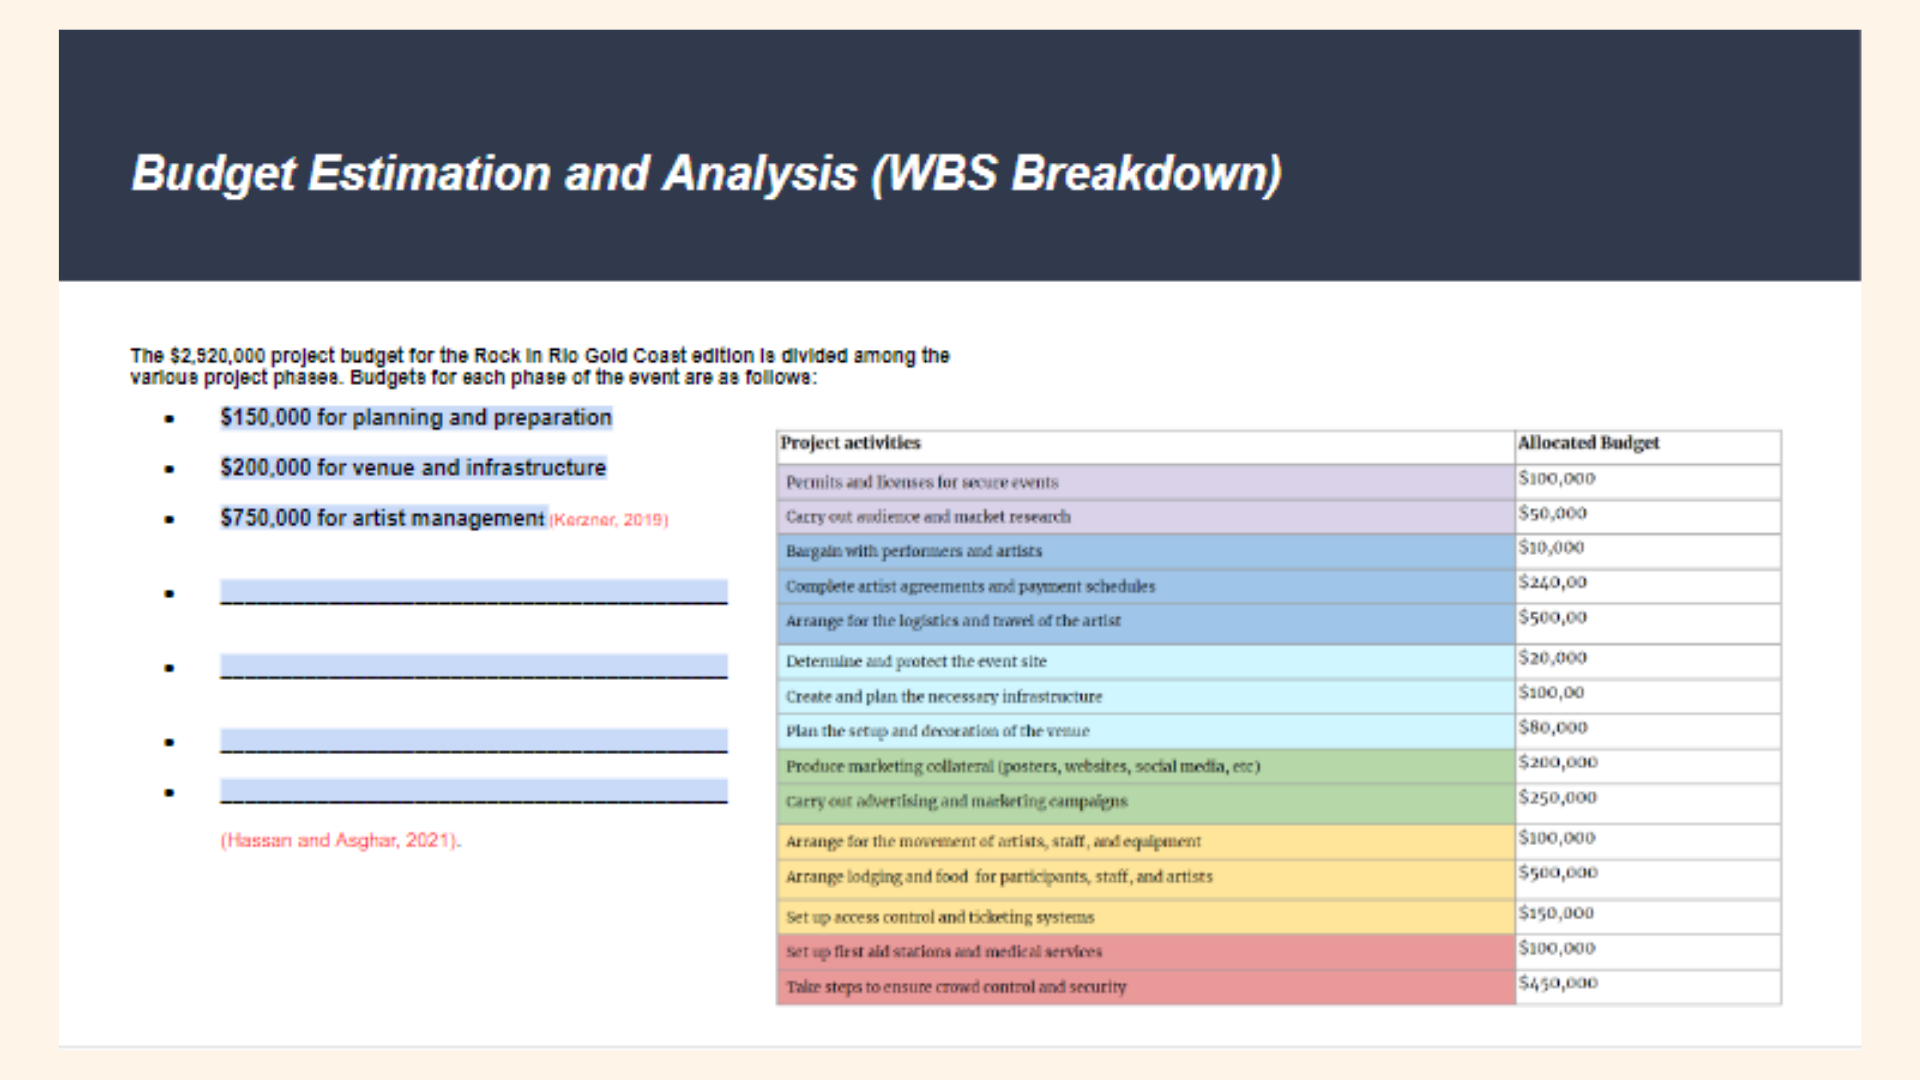Click the first blank fill-in line
Viewport: 1920px width, 1080px height.
(x=472, y=592)
